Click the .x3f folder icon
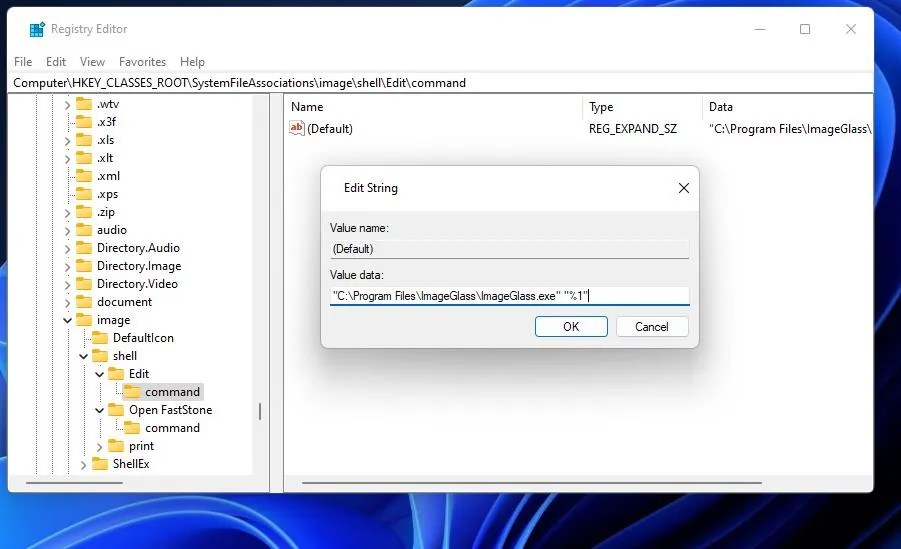 tap(84, 122)
